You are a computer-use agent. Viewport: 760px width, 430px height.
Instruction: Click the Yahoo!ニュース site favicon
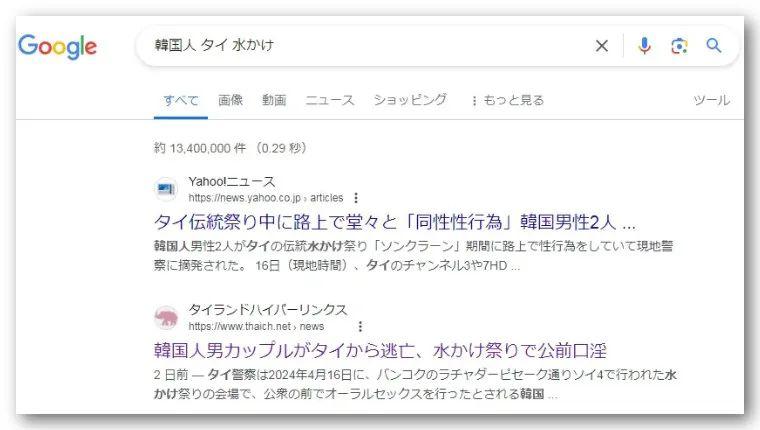click(x=166, y=189)
